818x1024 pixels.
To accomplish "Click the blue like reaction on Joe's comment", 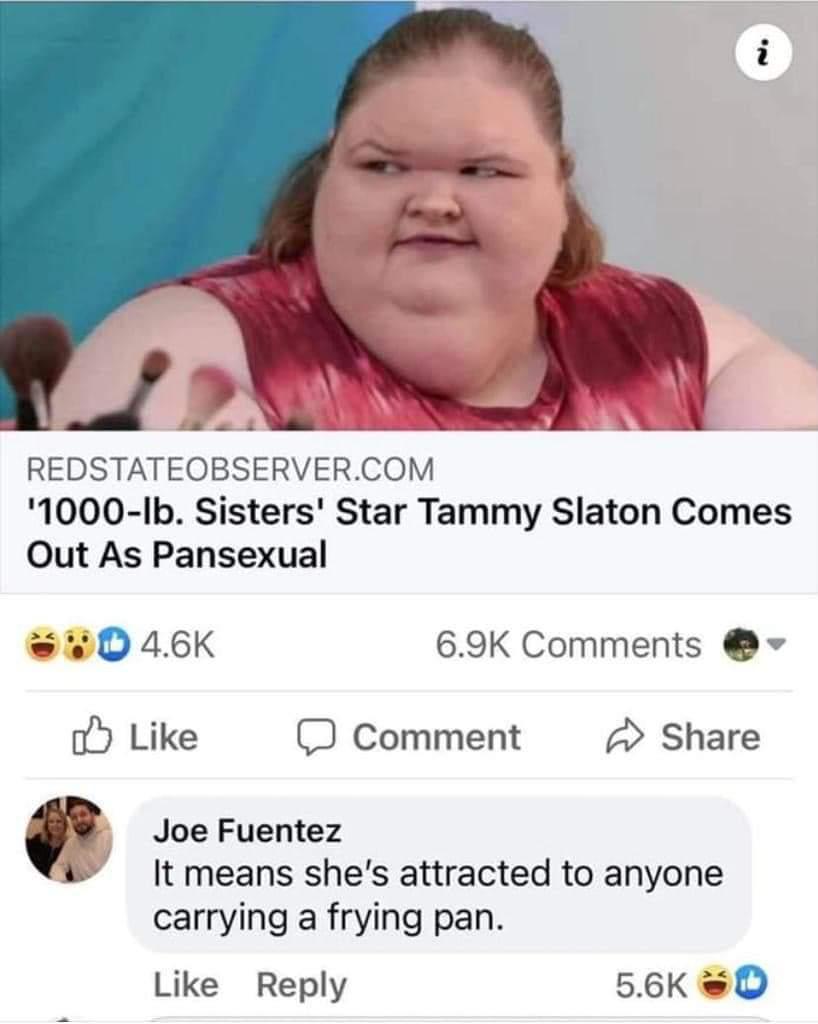I will point(751,984).
